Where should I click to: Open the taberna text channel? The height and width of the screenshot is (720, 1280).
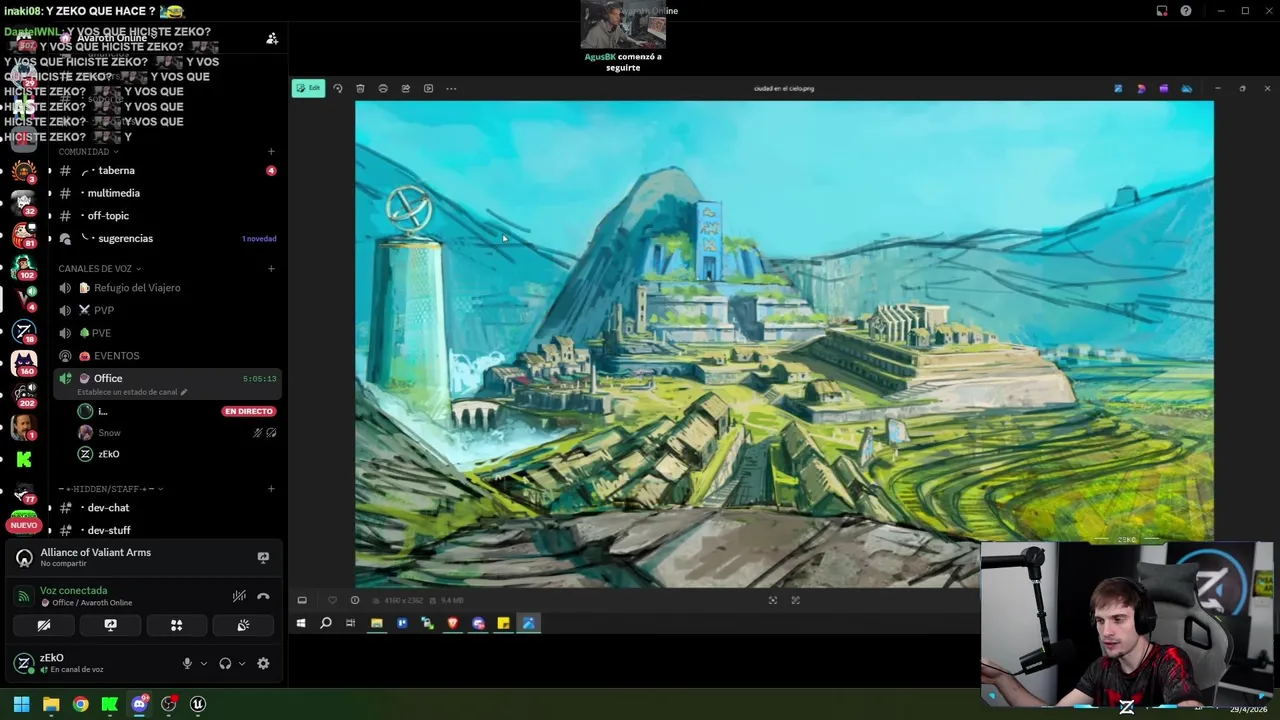[167, 170]
